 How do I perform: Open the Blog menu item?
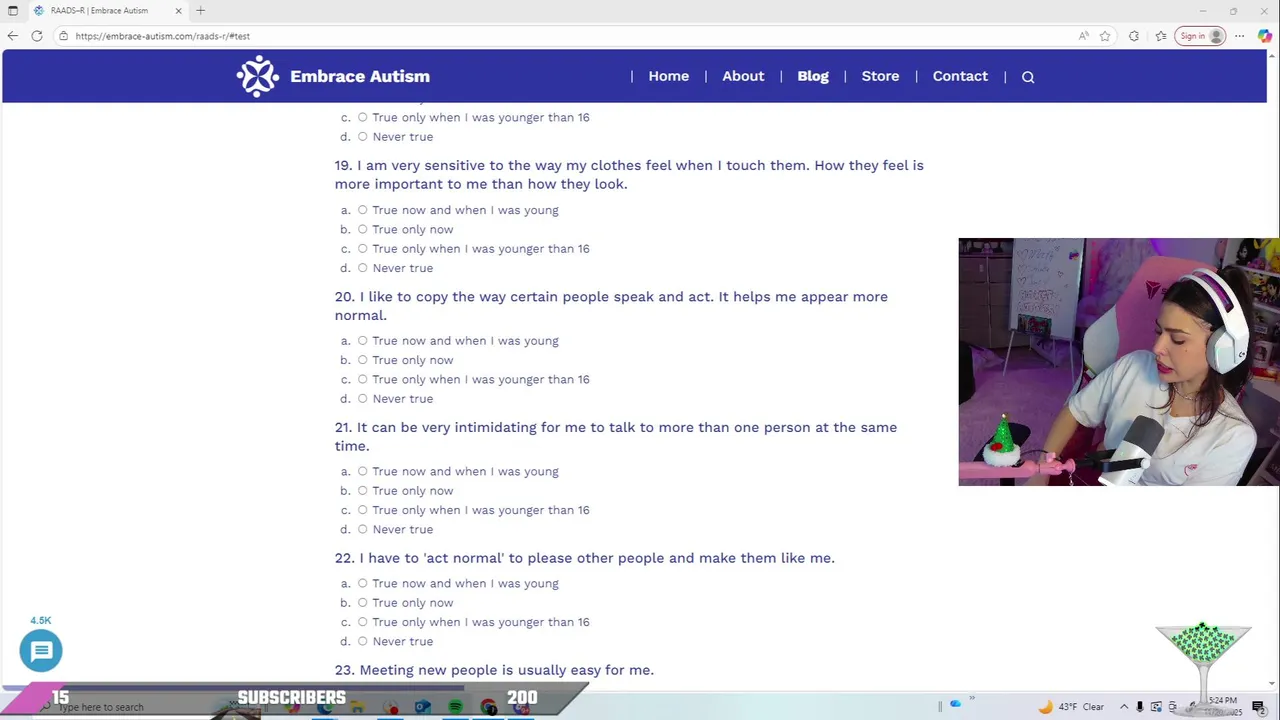(x=813, y=76)
